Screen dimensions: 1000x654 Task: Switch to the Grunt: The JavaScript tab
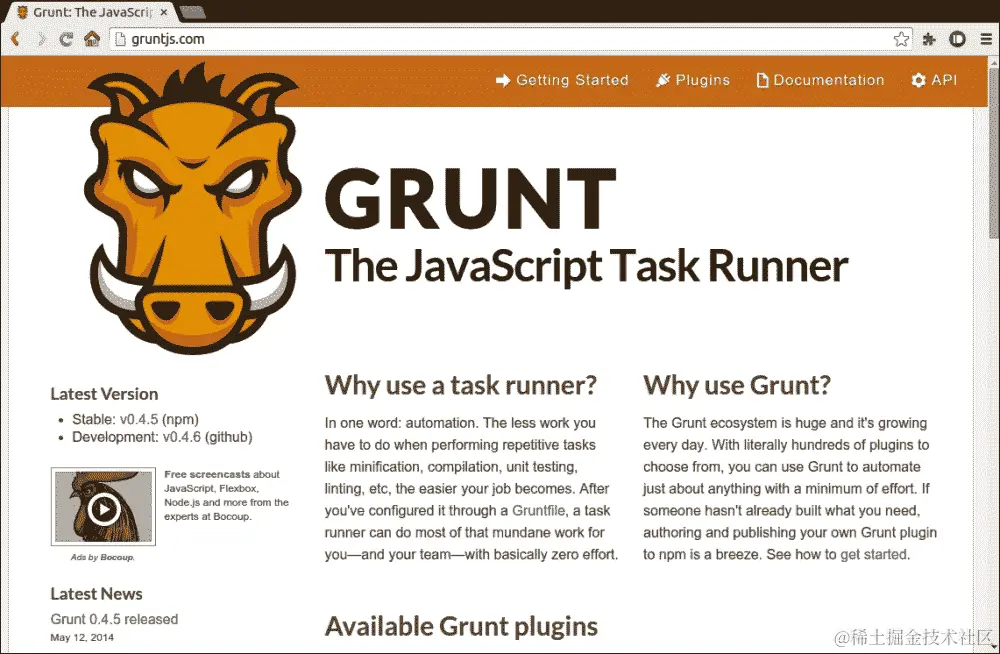[92, 12]
